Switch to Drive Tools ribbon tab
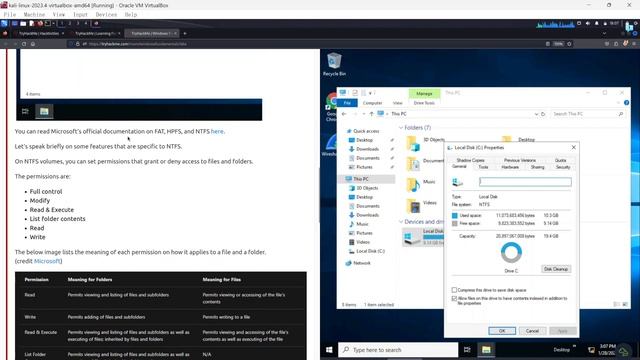Screen dimensions: 640x360 424,103
